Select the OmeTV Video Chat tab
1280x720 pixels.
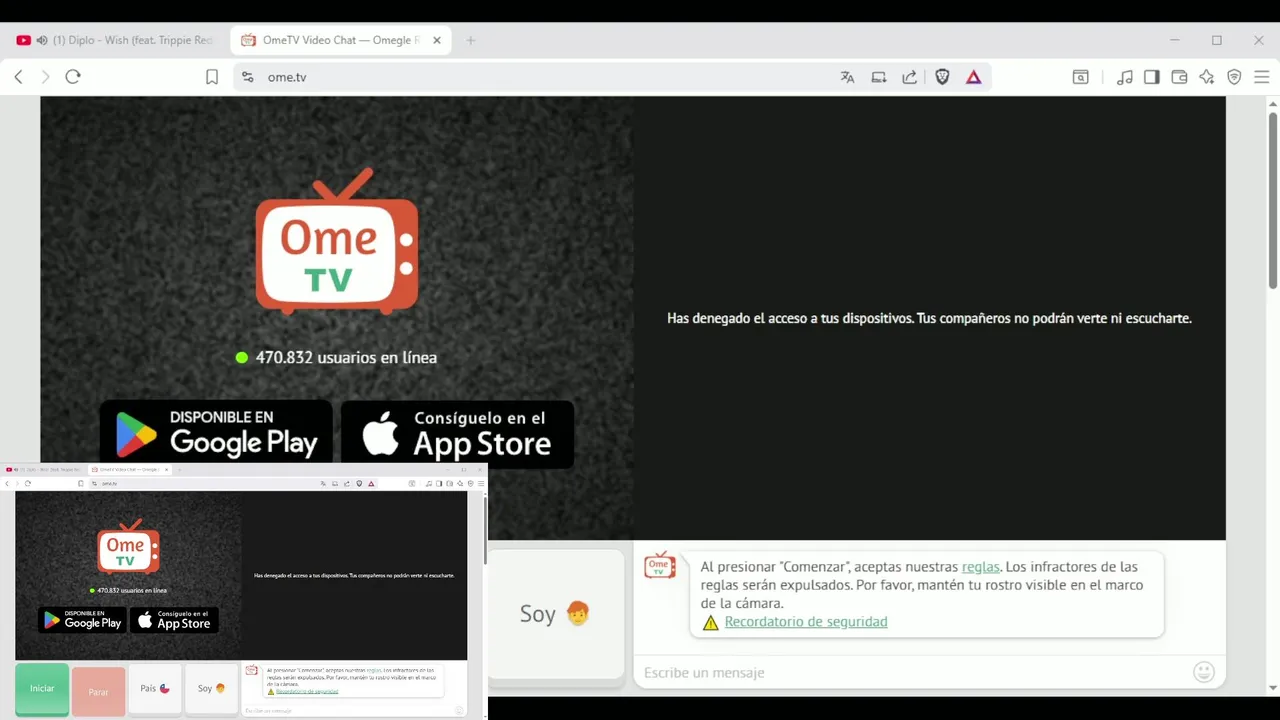click(x=342, y=40)
